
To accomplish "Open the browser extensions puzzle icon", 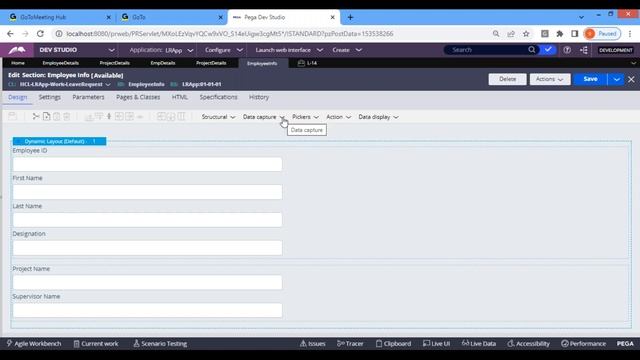I will [560, 34].
